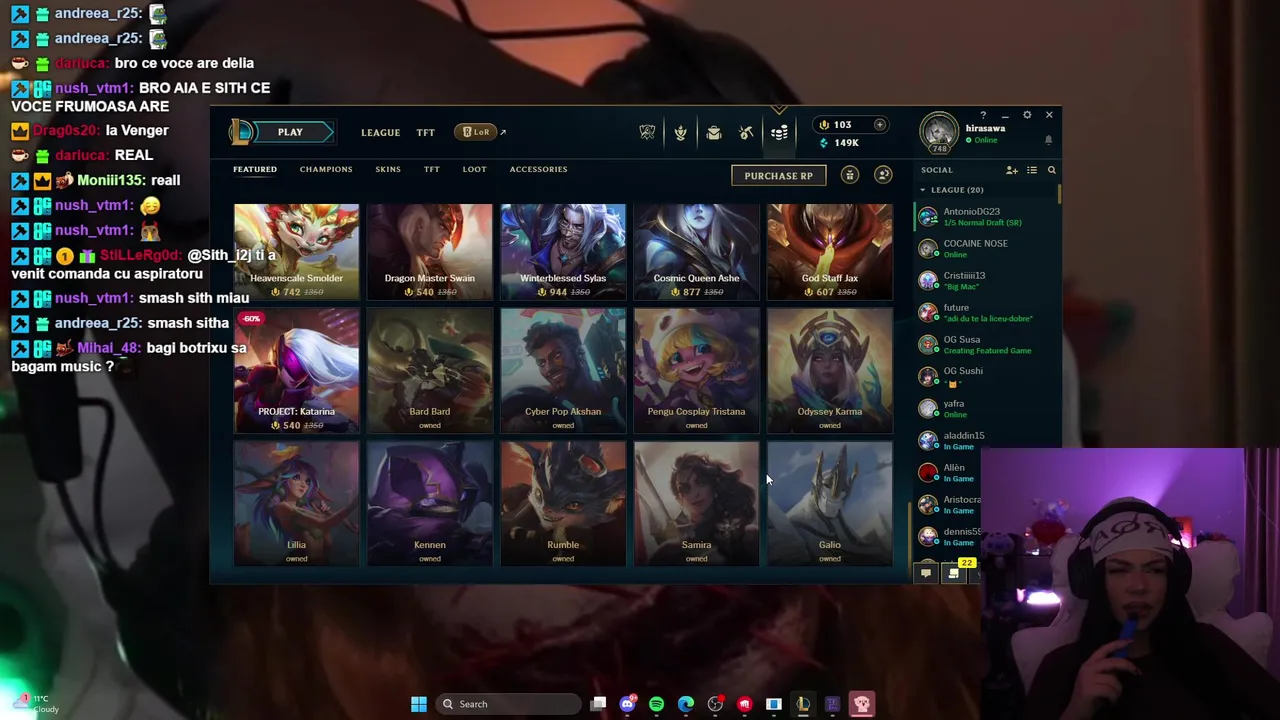Image resolution: width=1280 pixels, height=720 pixels.
Task: Open the Heavenscale Smolder skin card
Action: (296, 251)
